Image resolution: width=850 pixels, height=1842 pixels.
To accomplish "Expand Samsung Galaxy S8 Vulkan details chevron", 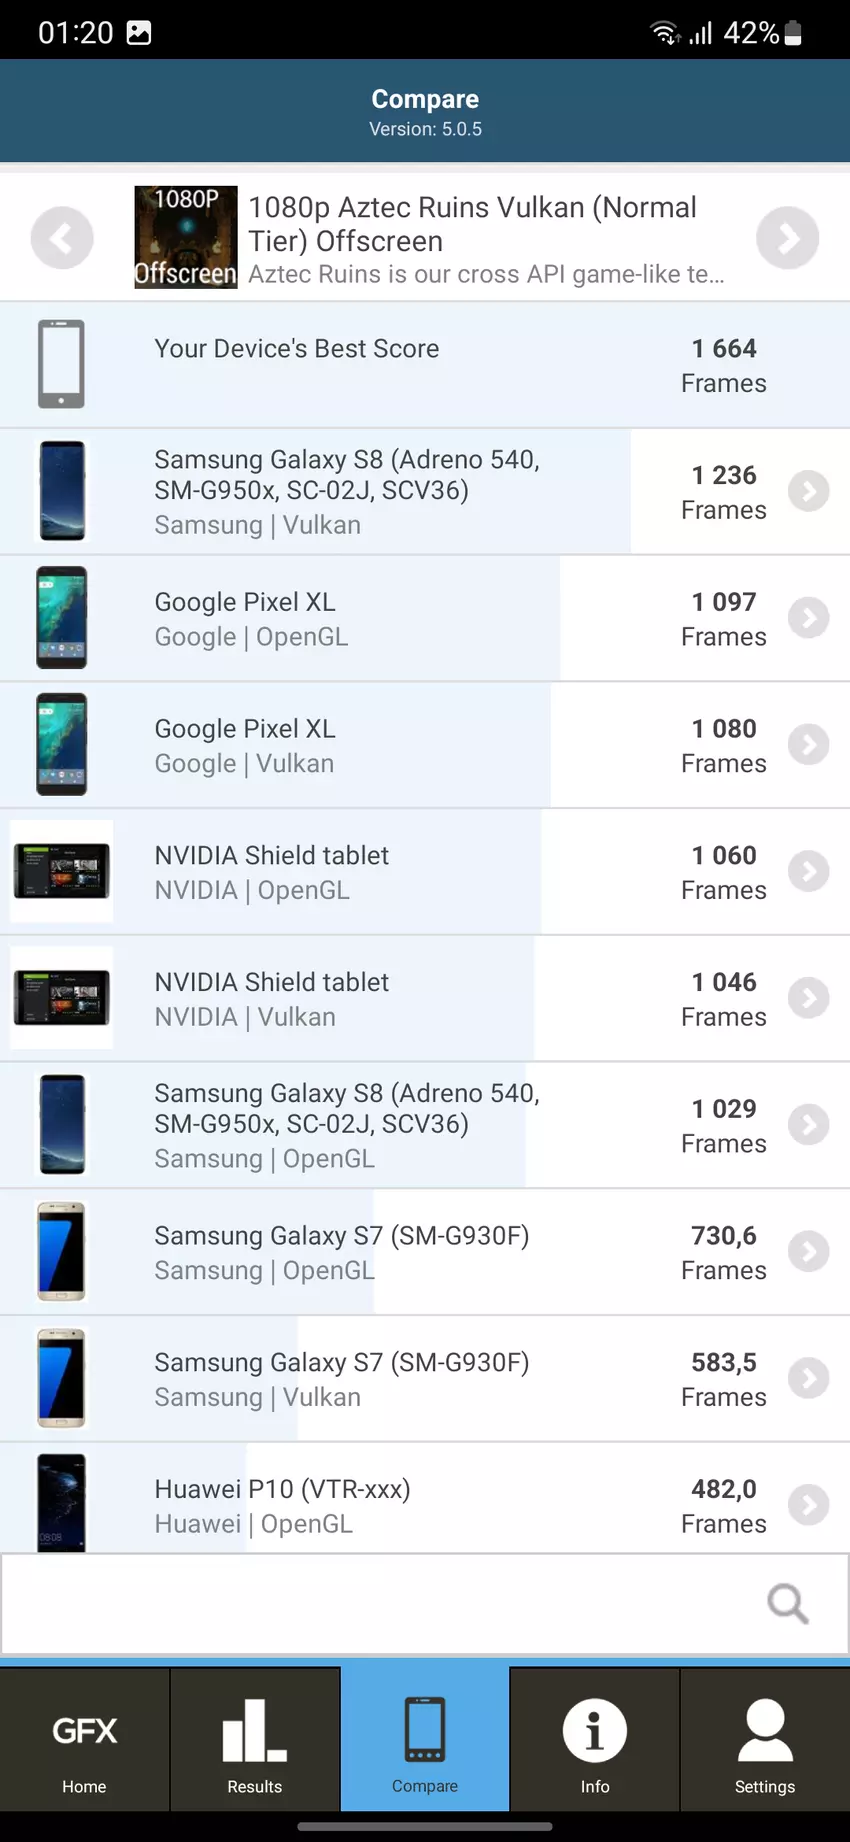I will (808, 491).
